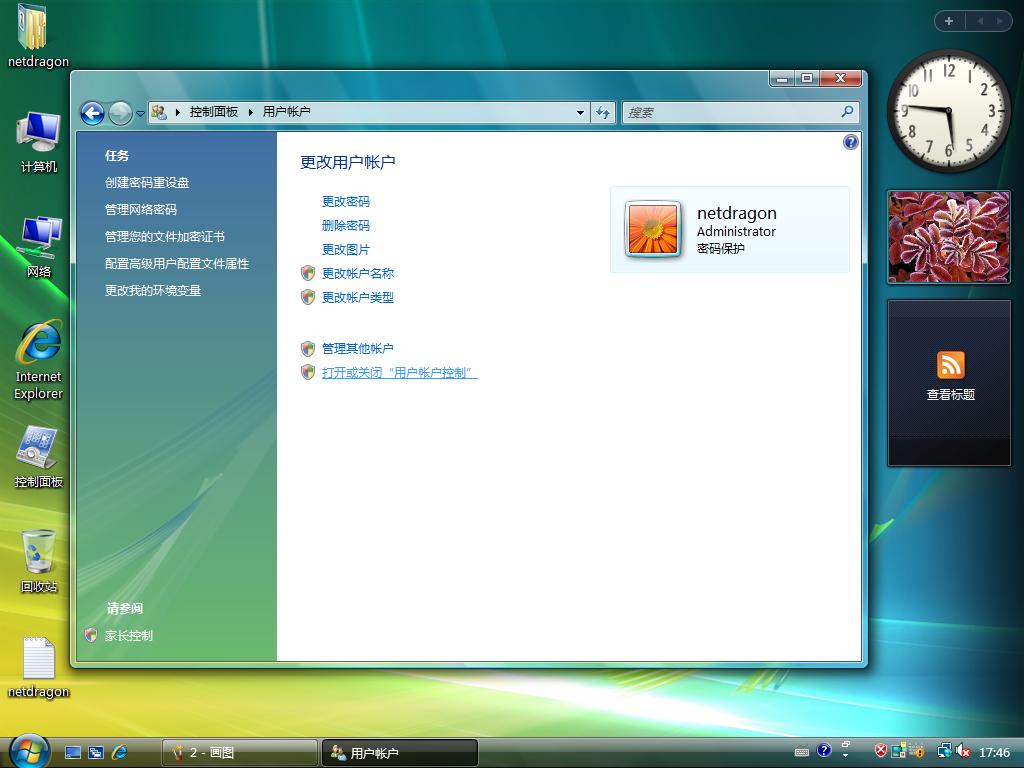Click the slideshow flower photo gadget
The image size is (1024, 768).
click(949, 238)
